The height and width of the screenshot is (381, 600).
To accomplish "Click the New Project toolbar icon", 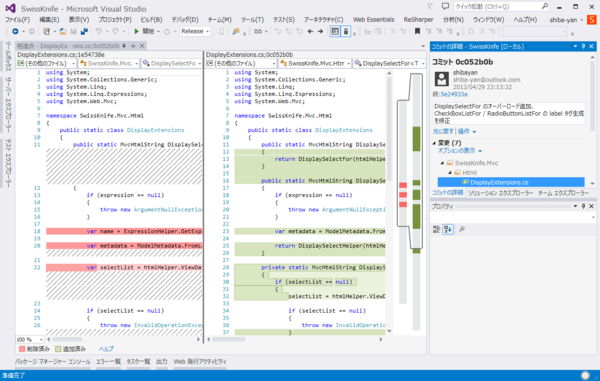I will 46,31.
